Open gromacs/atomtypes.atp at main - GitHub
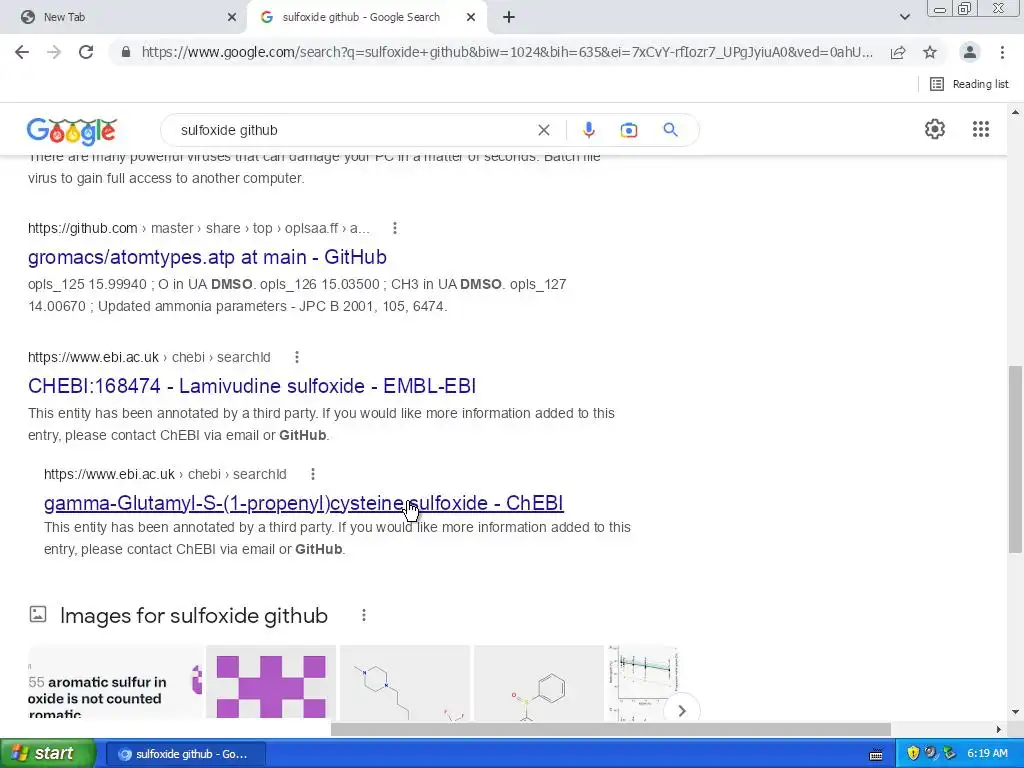 [x=207, y=257]
